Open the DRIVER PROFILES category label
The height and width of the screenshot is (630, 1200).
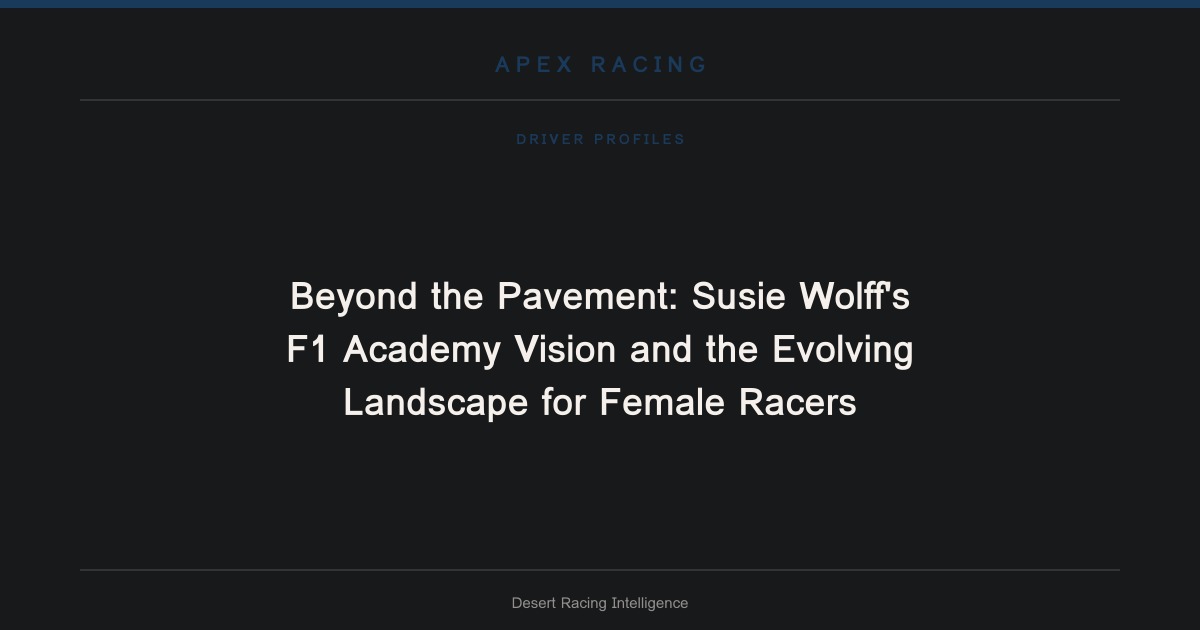pos(600,139)
